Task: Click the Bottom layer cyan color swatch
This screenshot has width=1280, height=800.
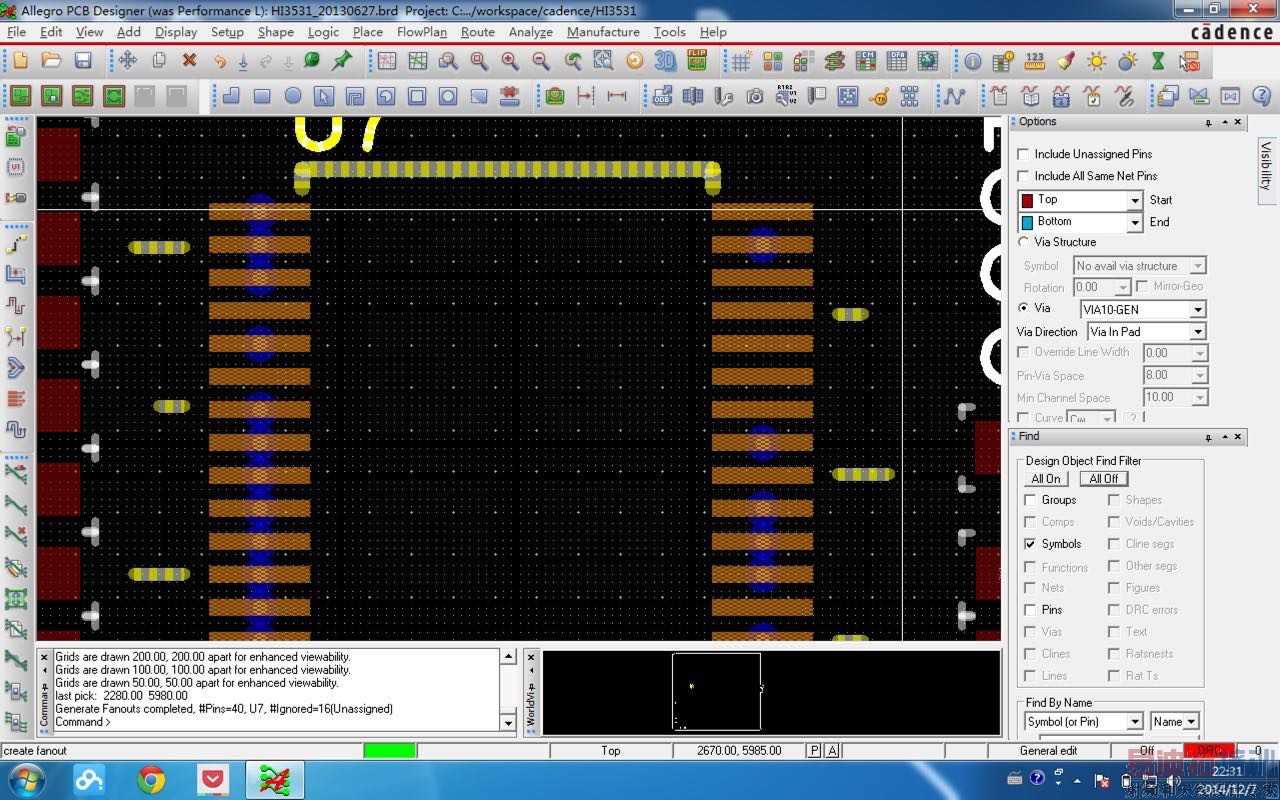Action: (x=1027, y=222)
